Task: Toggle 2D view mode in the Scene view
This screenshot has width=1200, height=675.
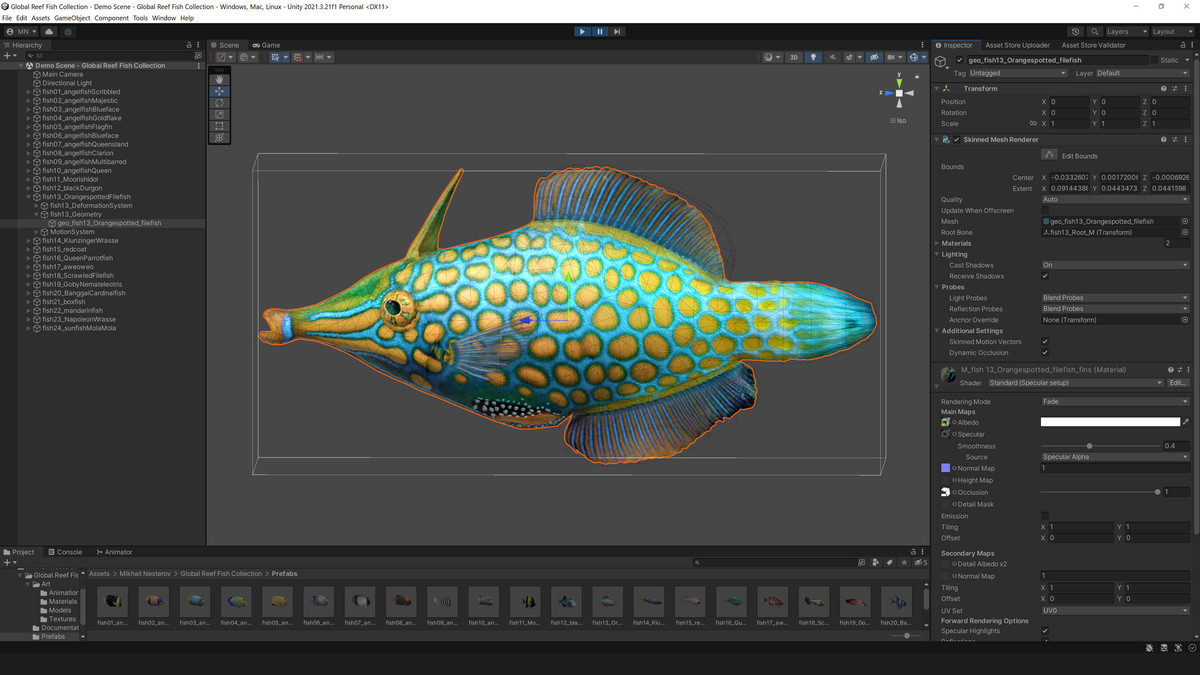Action: tap(793, 57)
